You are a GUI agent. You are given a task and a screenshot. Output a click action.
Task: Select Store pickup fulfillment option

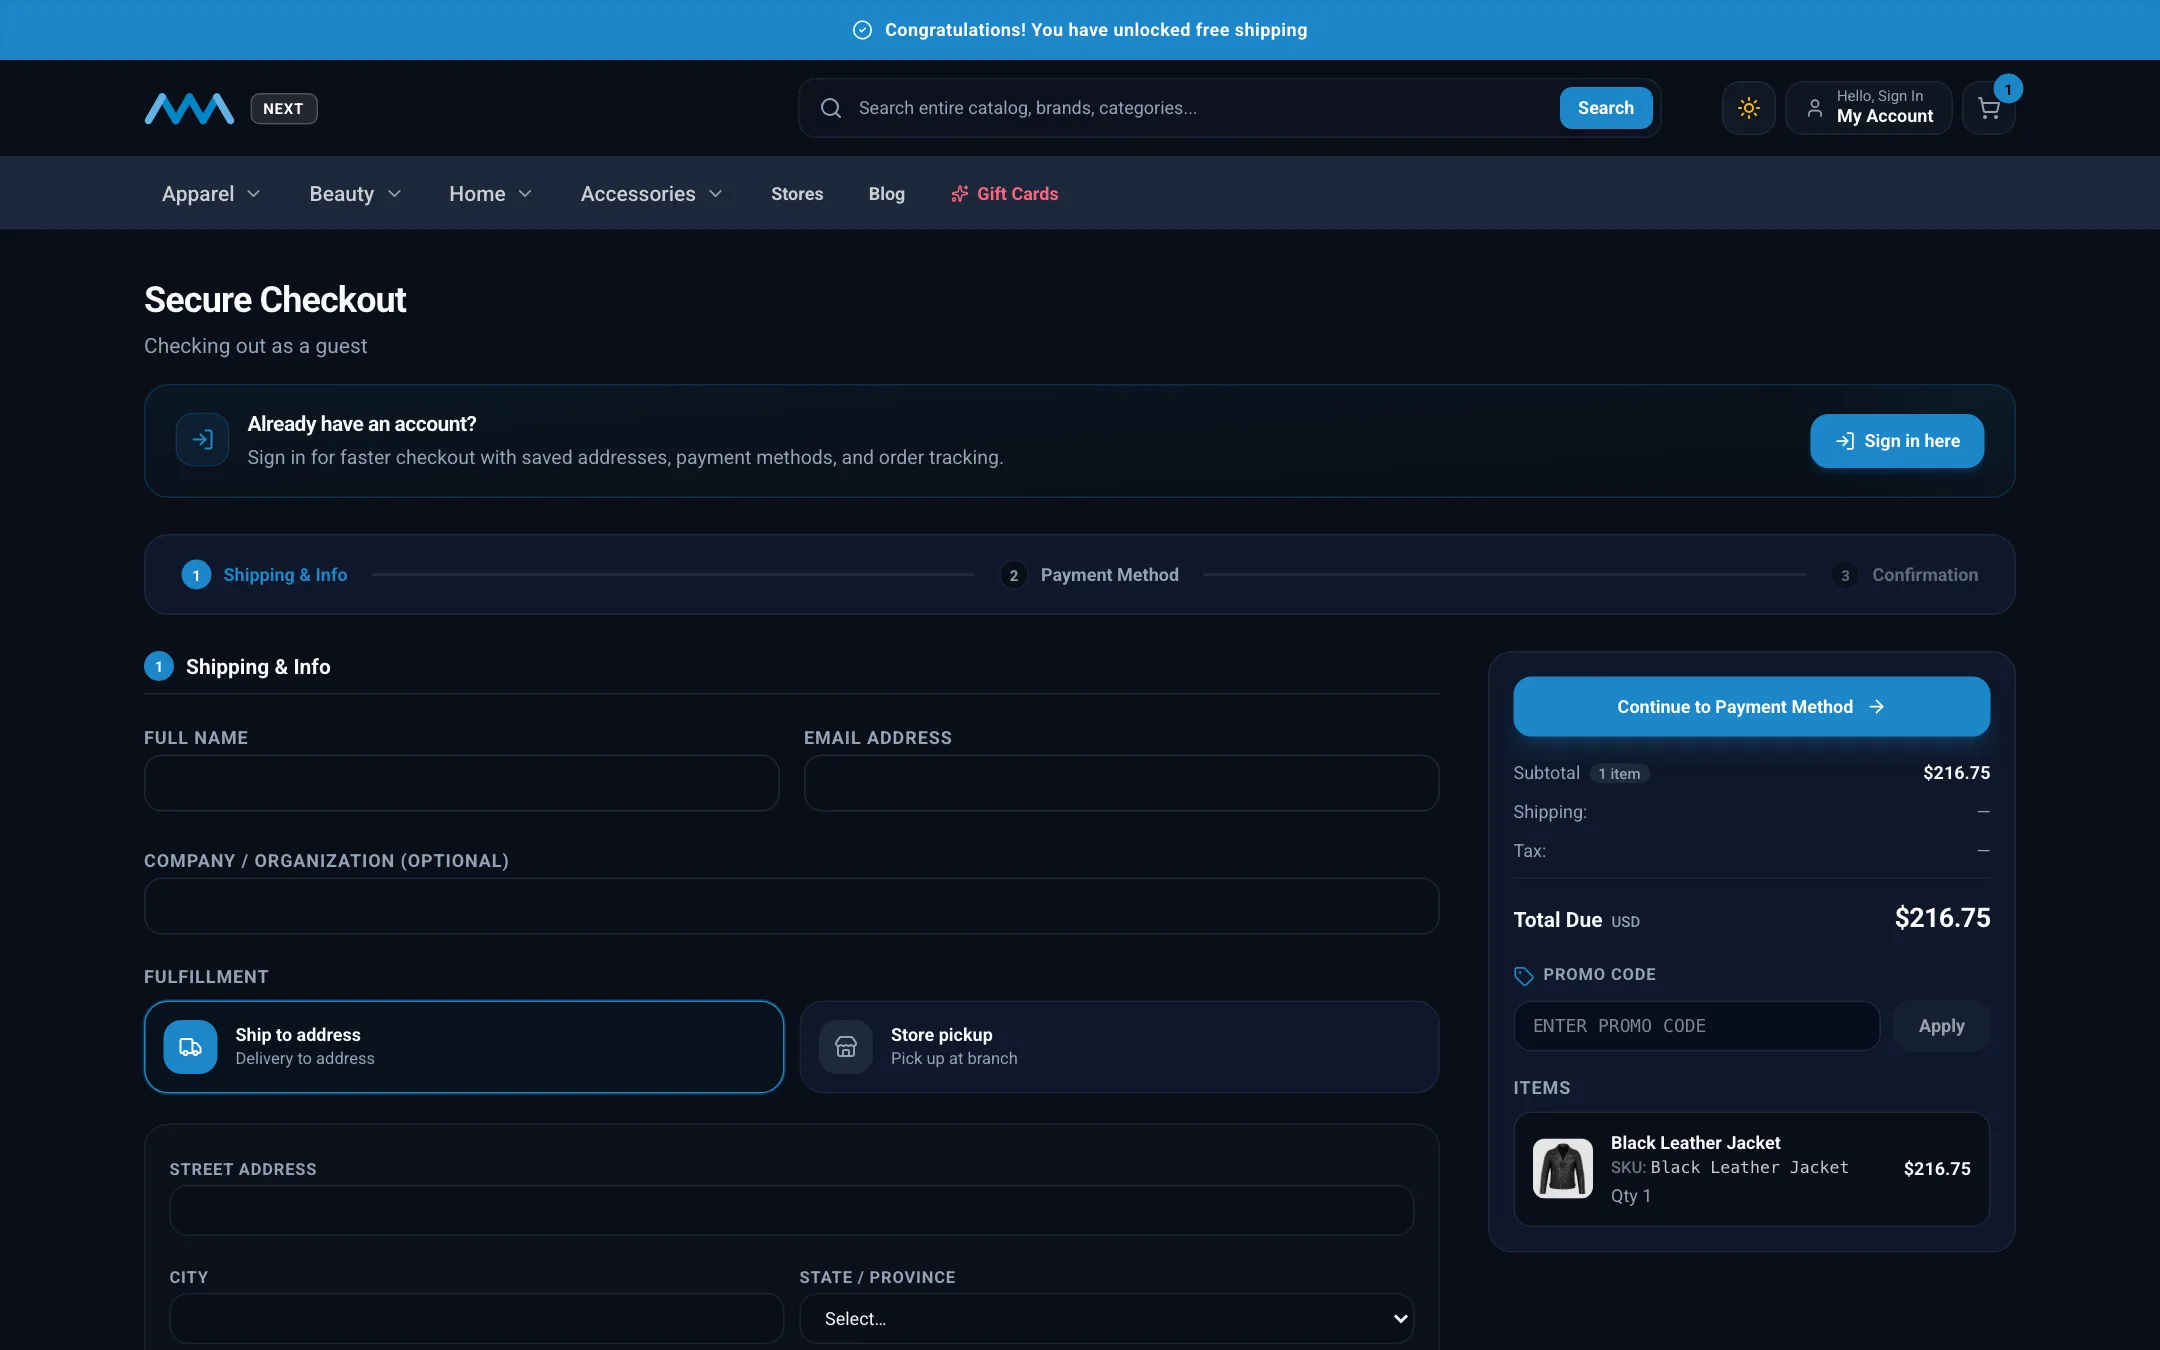click(1119, 1047)
